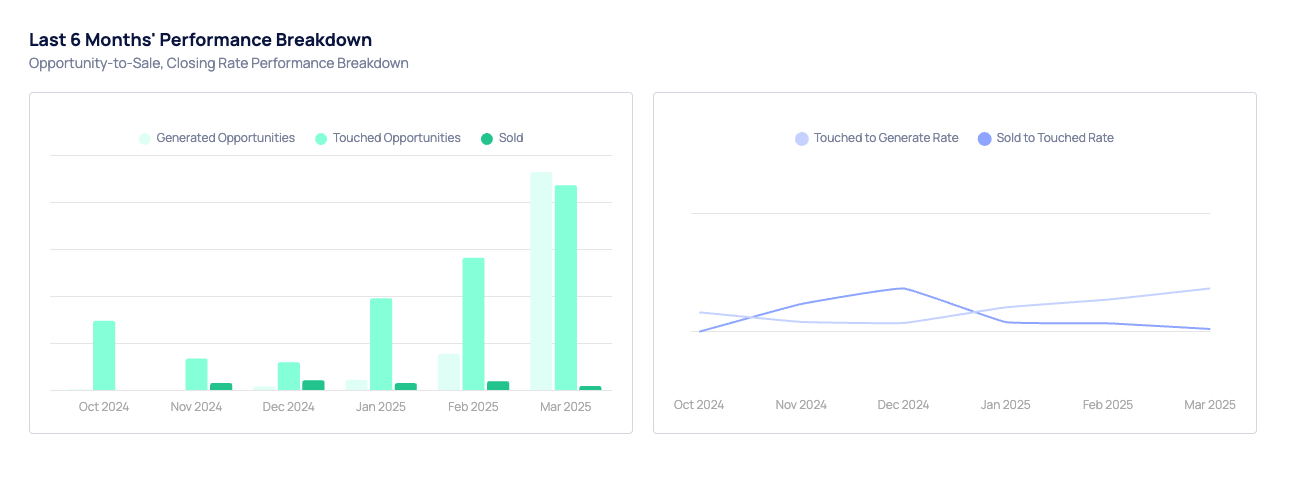Select the Oct 2024 Touched Opportunities bar
Viewport: 1296px width, 487px height.
point(104,355)
